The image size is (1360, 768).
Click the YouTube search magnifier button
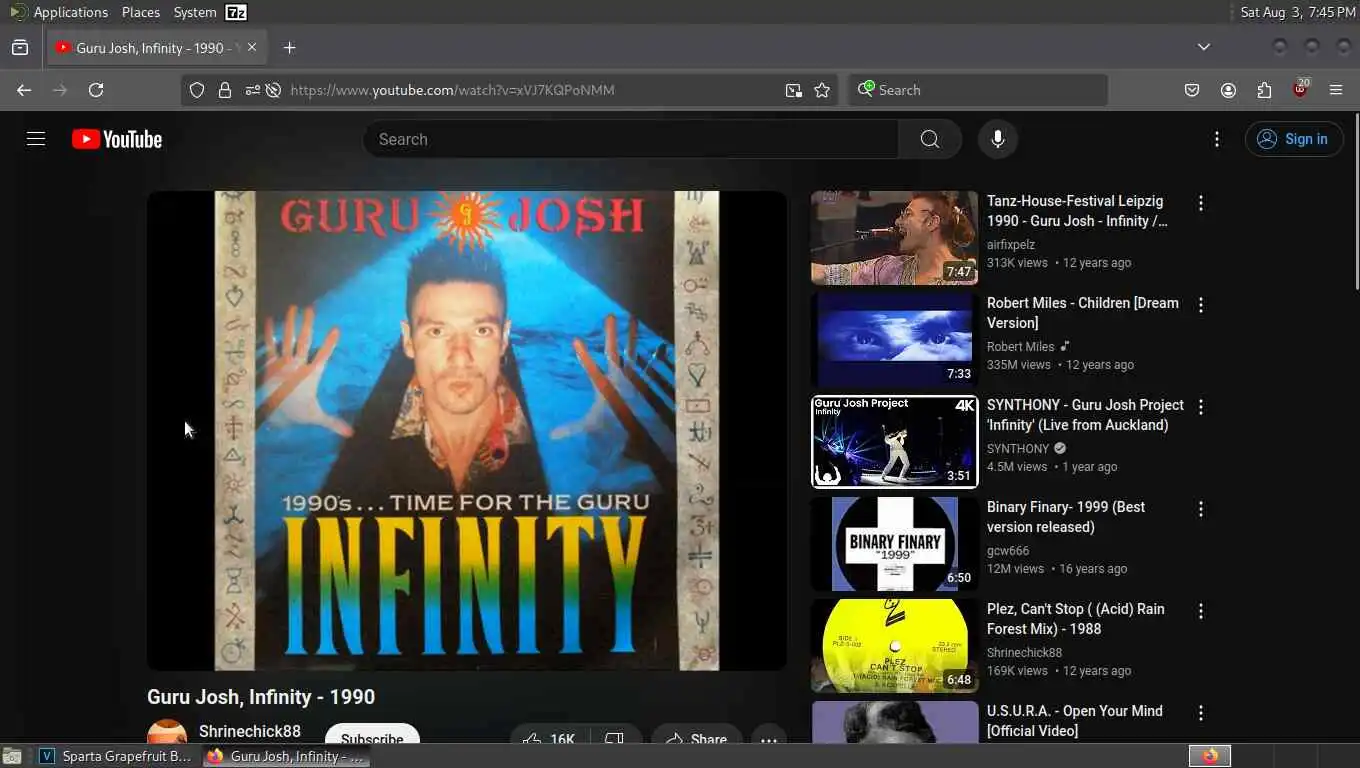point(930,139)
